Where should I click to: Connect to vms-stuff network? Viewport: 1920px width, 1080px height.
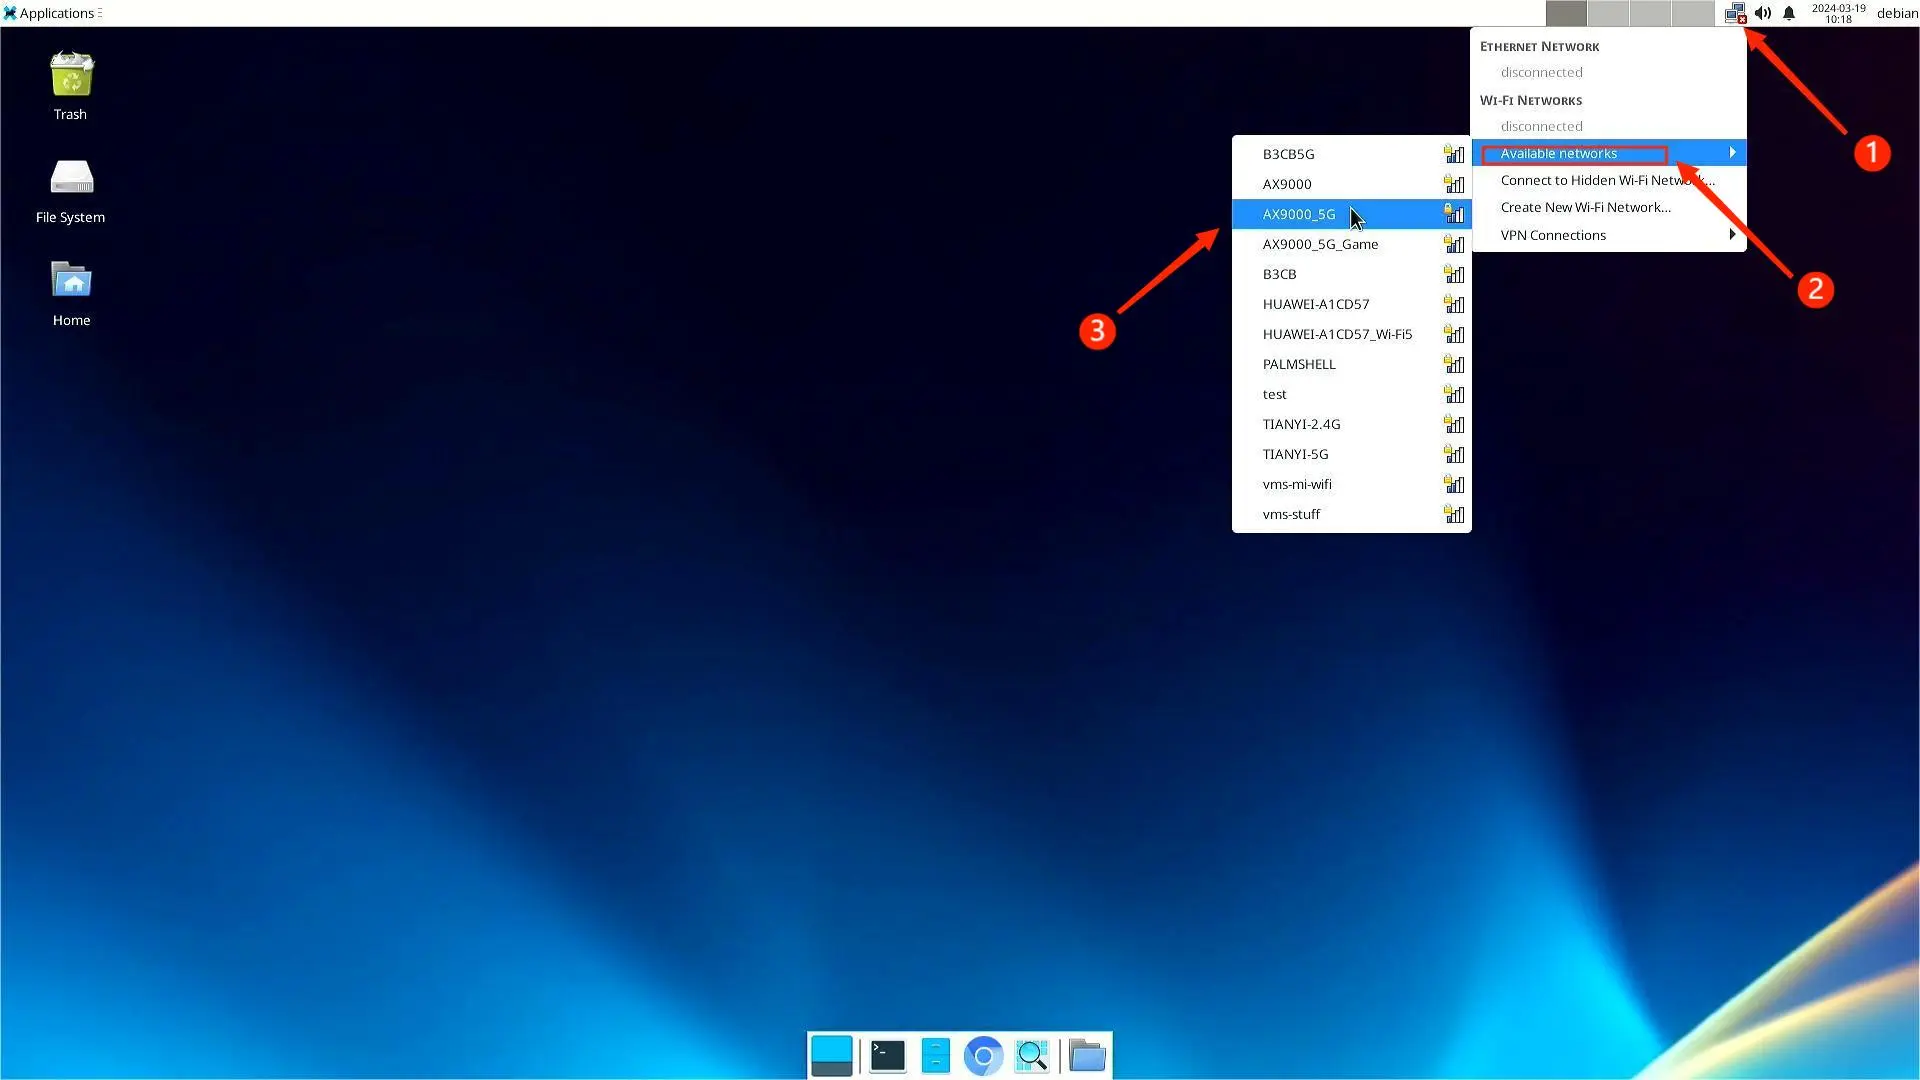[1351, 514]
